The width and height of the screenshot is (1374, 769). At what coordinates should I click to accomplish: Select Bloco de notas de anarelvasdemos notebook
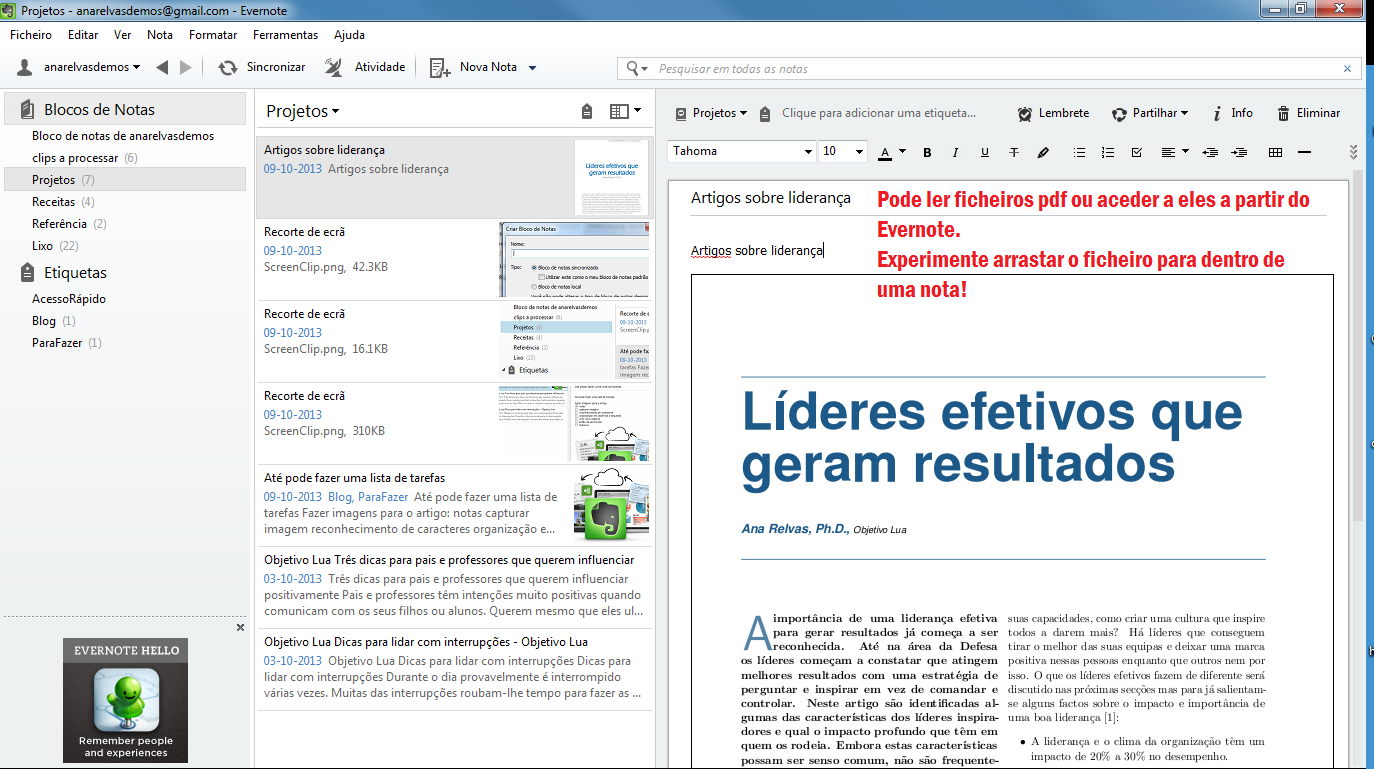(x=123, y=136)
